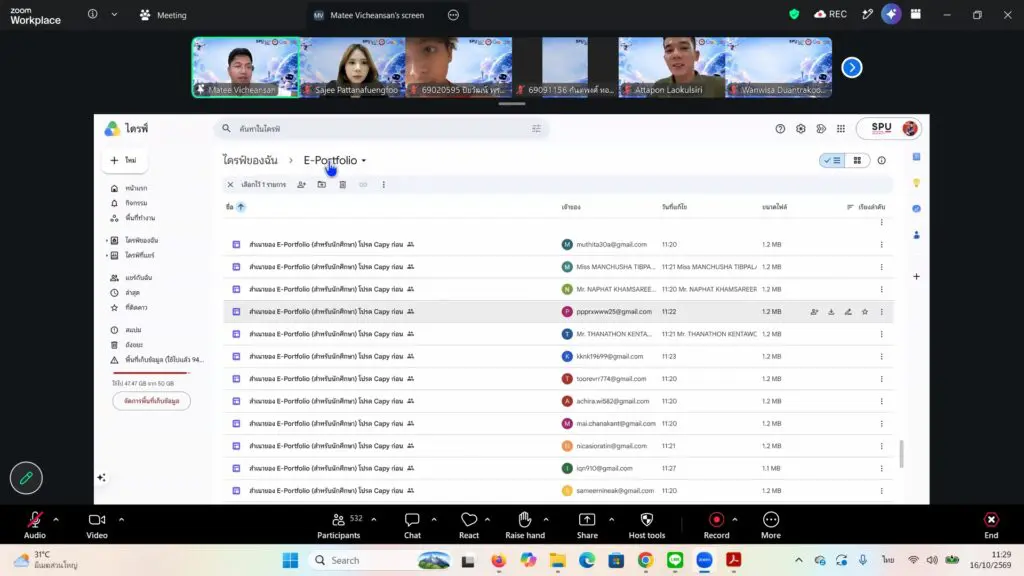Open Drive settings gear icon
Screen dimensions: 1024x576
pos(801,129)
